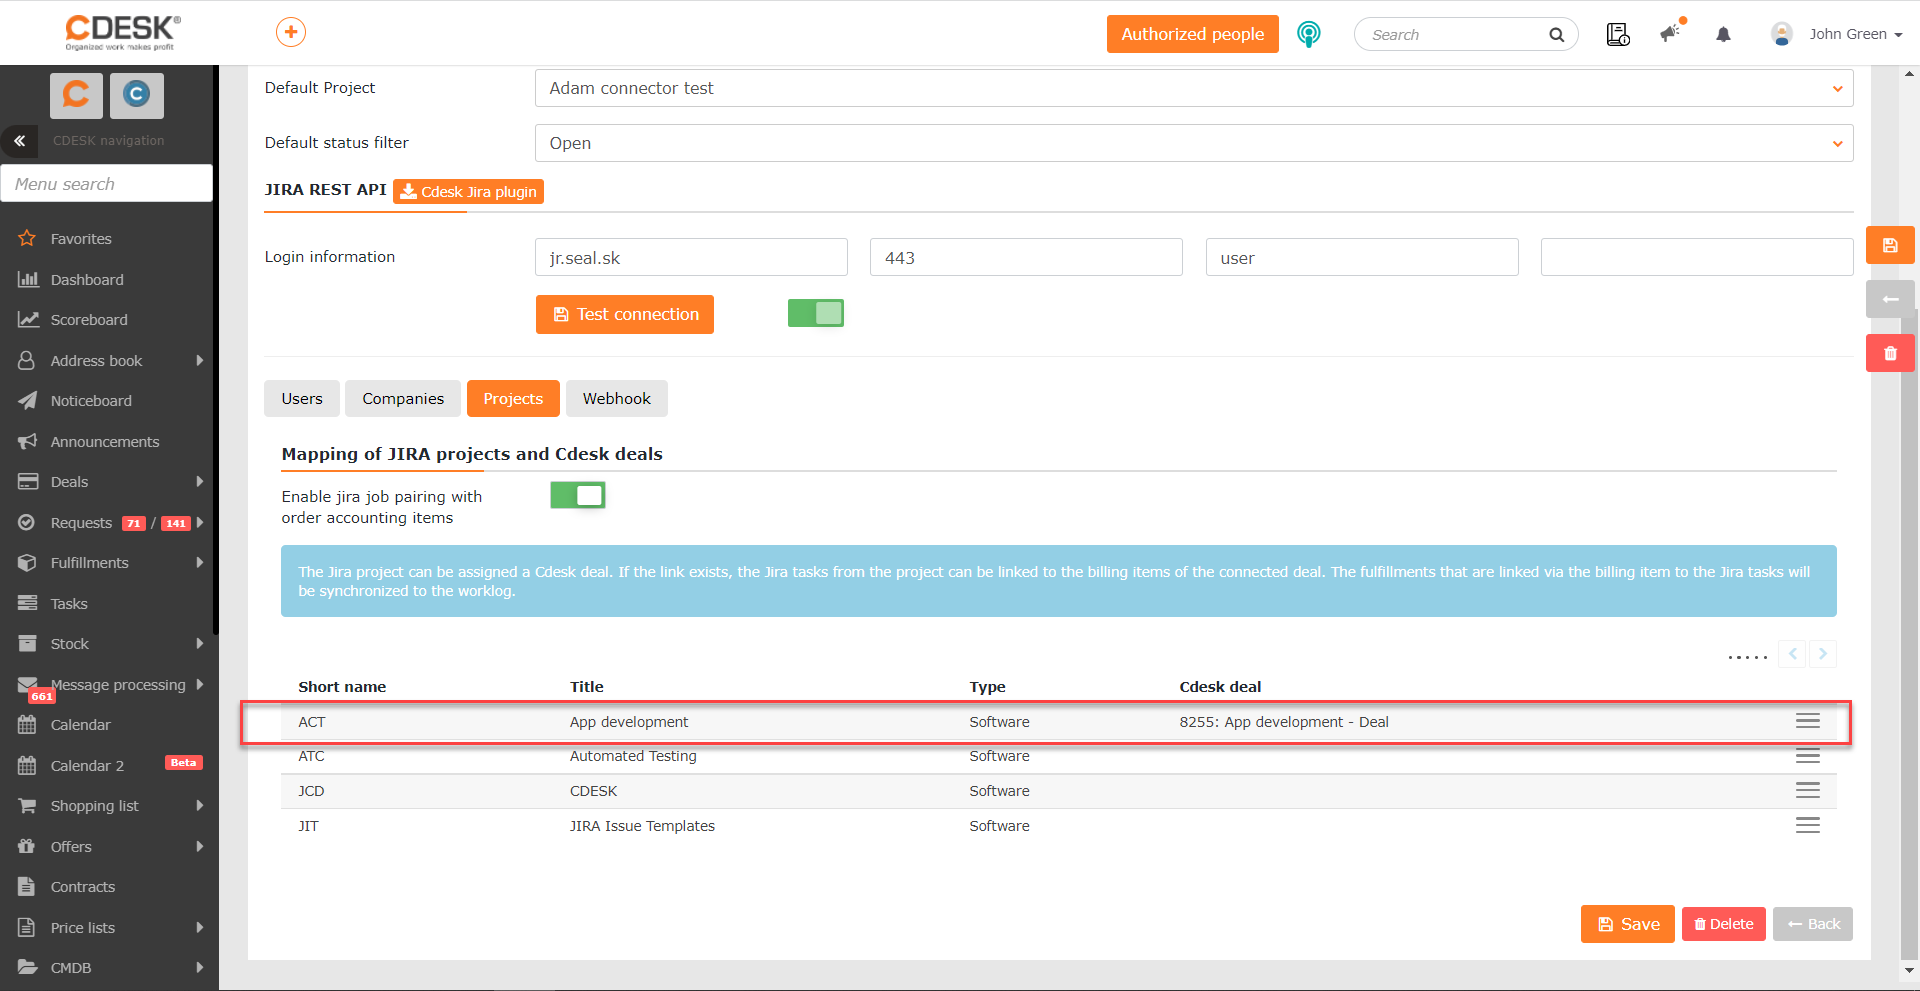1920x991 pixels.
Task: Open the megaphone announcements icon in header
Action: (1672, 33)
